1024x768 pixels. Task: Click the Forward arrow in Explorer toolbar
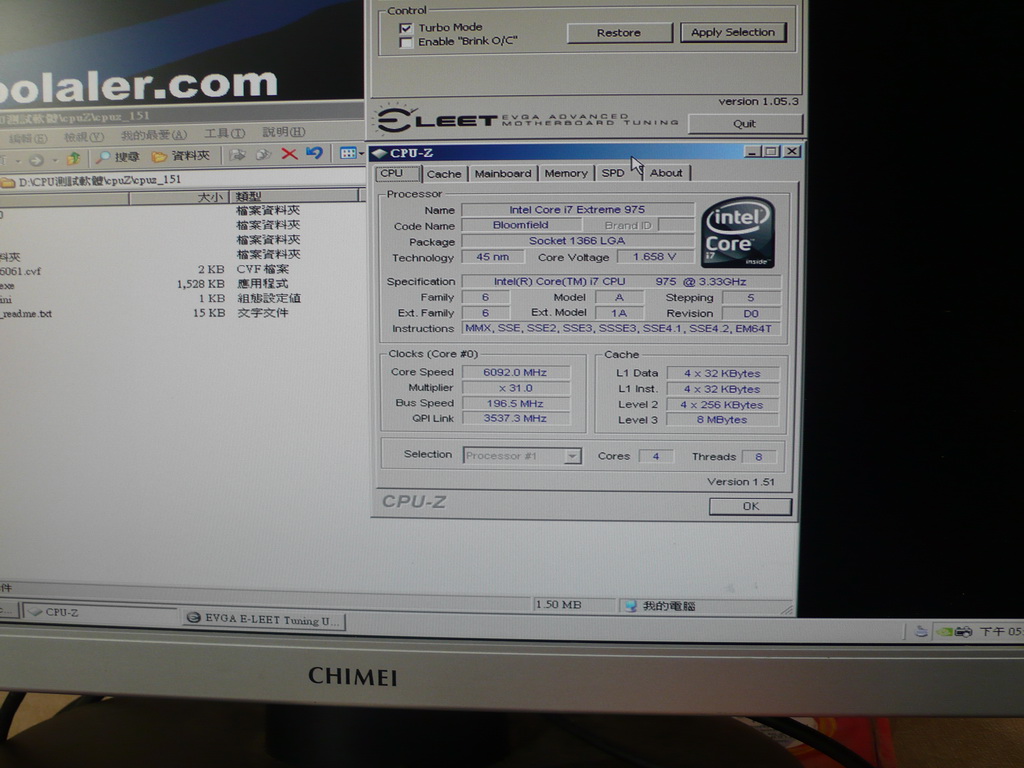[x=36, y=159]
